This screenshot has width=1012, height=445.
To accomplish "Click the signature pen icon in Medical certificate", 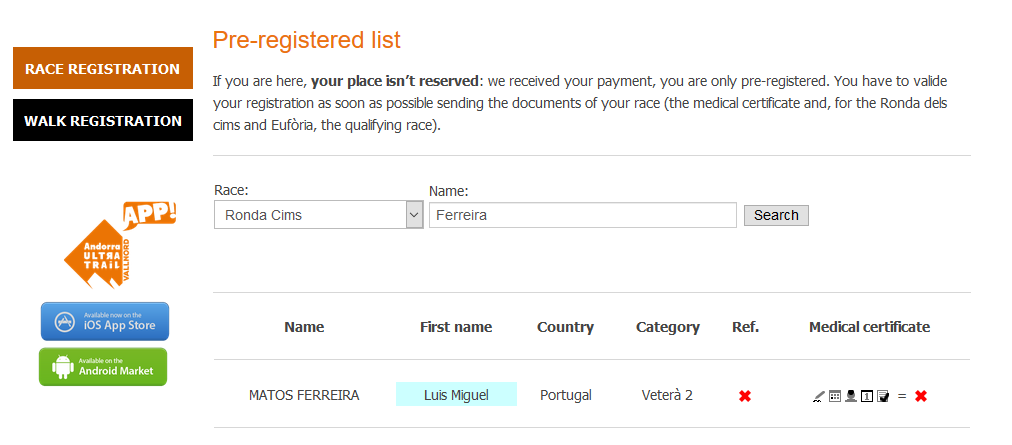I will [x=818, y=396].
